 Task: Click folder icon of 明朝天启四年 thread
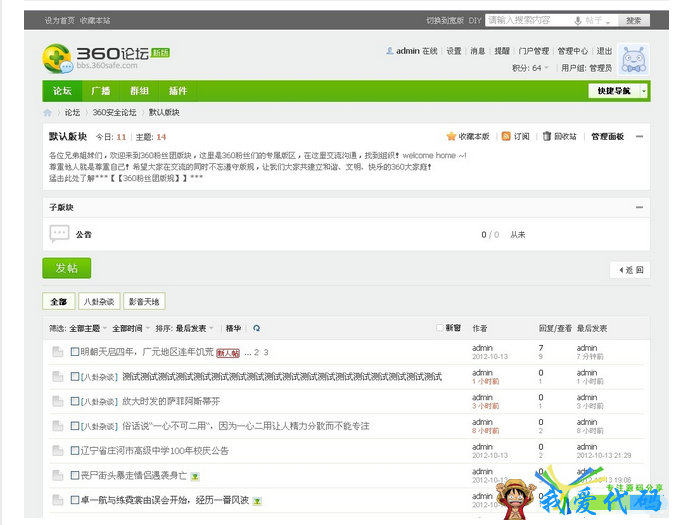[58, 352]
